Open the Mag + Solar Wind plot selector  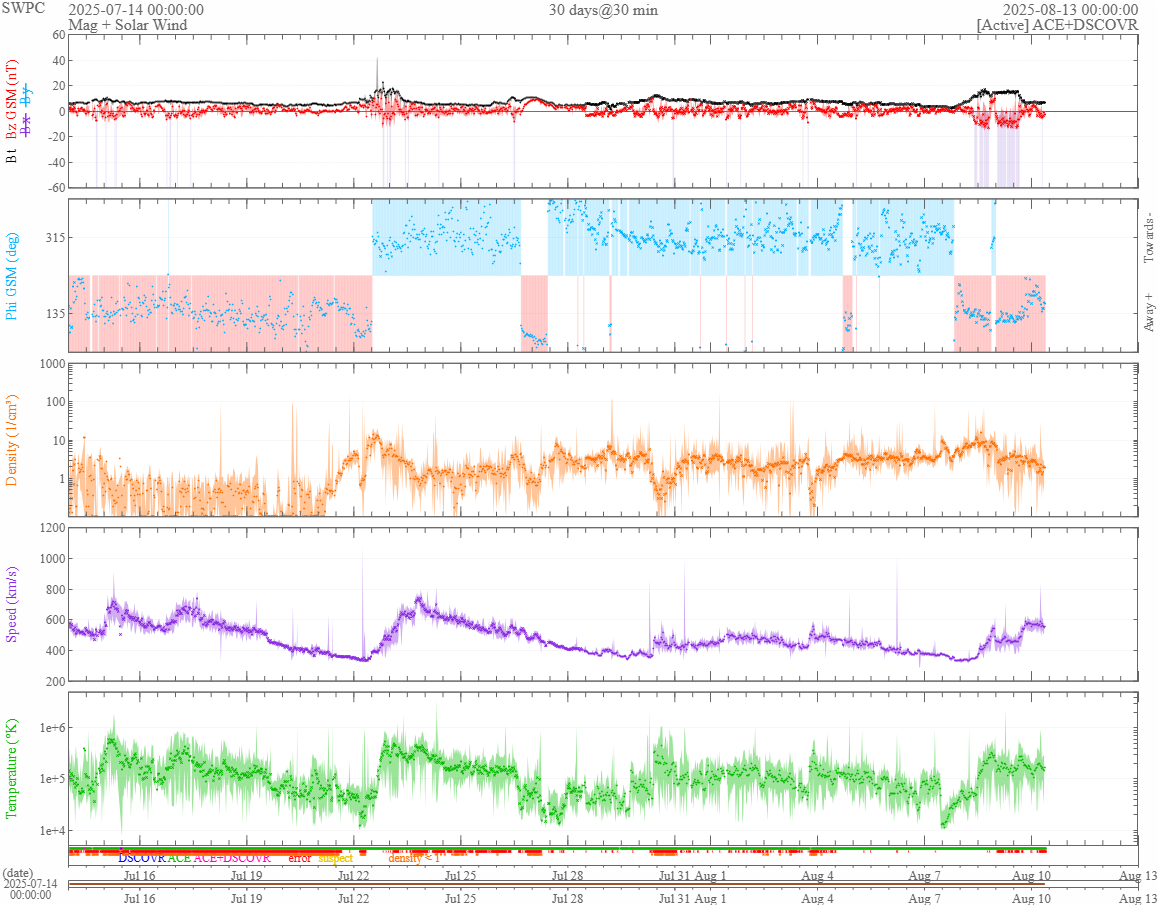(x=128, y=24)
